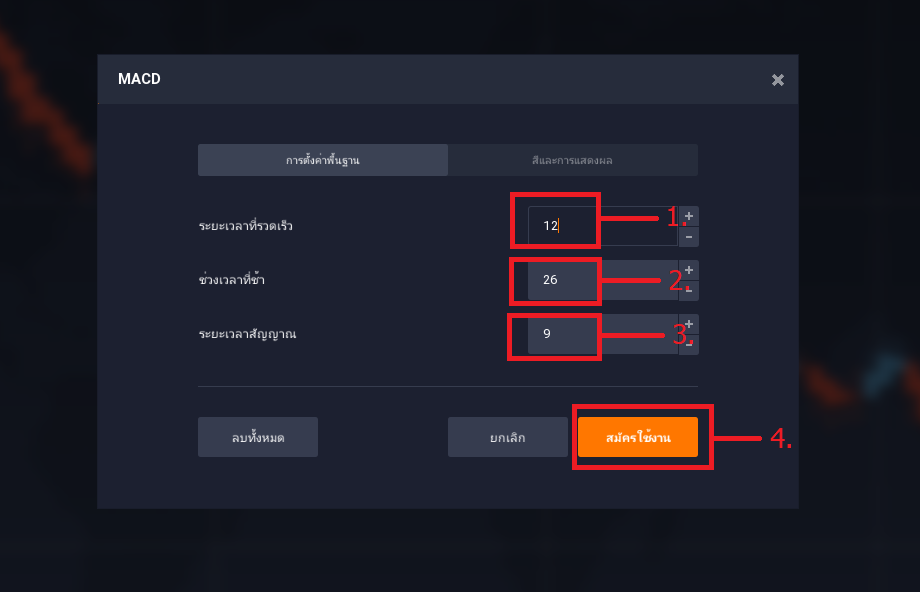The width and height of the screenshot is (920, 592).
Task: Close the MACD settings dialog
Action: pyautogui.click(x=777, y=80)
